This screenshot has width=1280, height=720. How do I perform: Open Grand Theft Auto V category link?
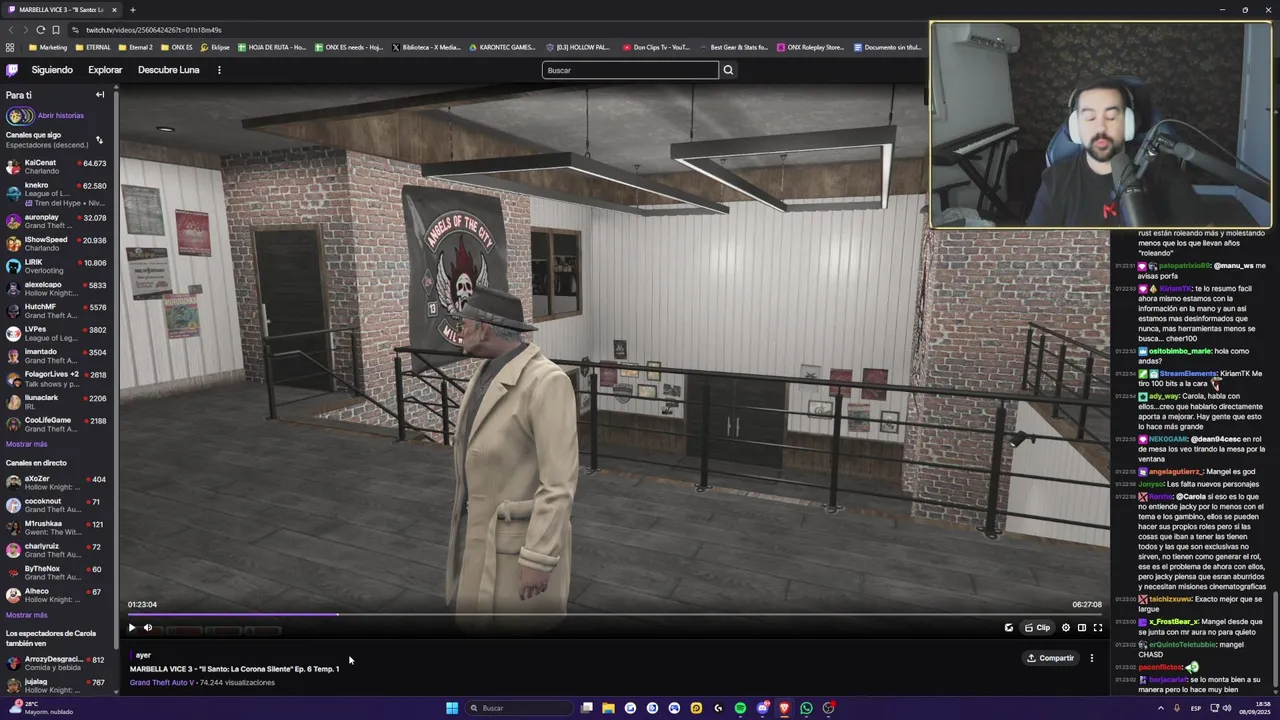(161, 683)
